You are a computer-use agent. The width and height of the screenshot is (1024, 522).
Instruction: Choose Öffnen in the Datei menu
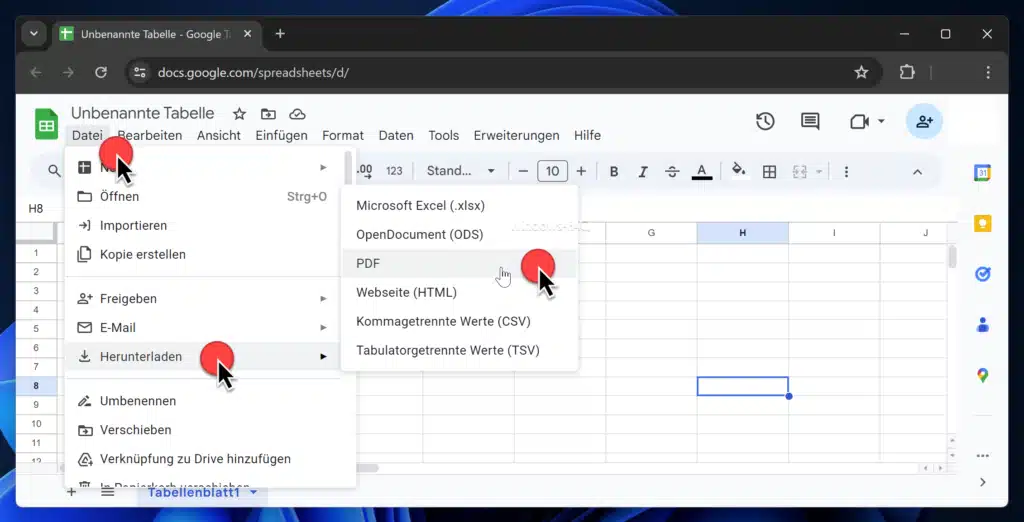[x=203, y=197]
